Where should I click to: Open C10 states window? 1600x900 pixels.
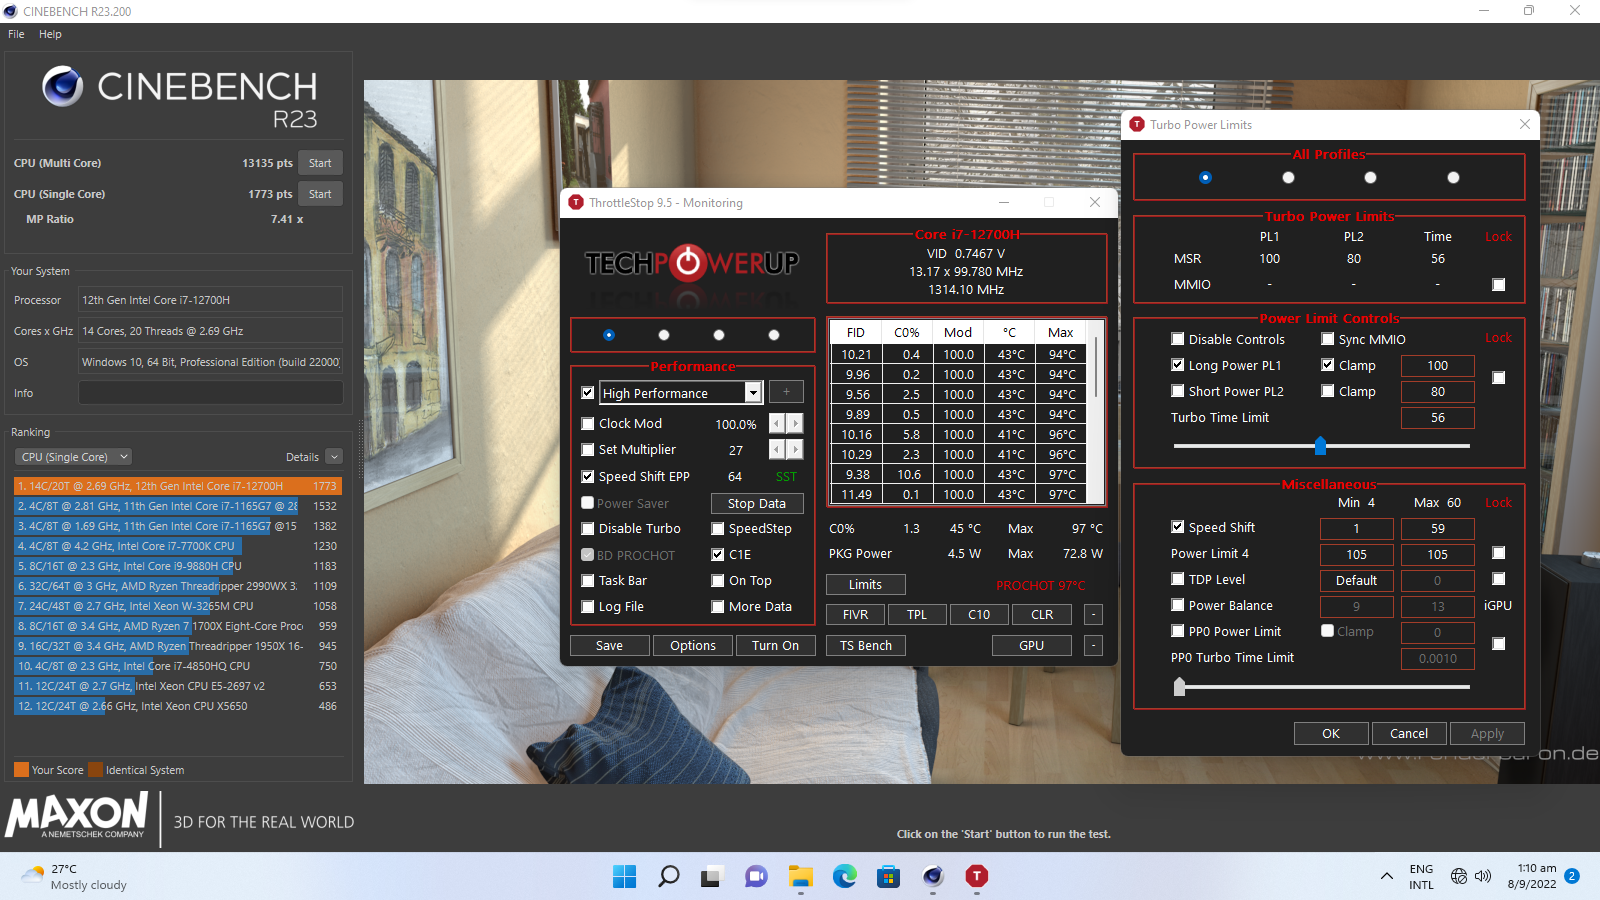pos(979,615)
